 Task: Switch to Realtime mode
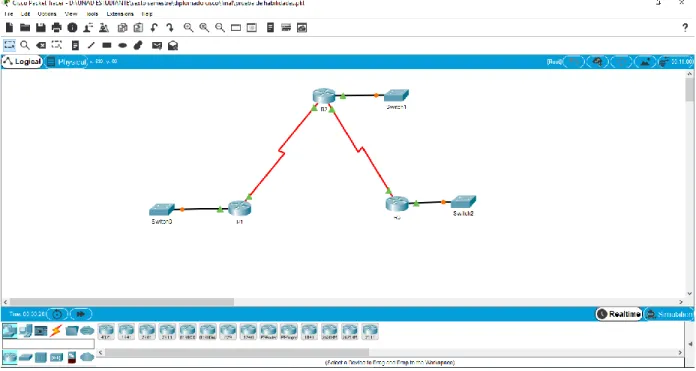(x=619, y=314)
